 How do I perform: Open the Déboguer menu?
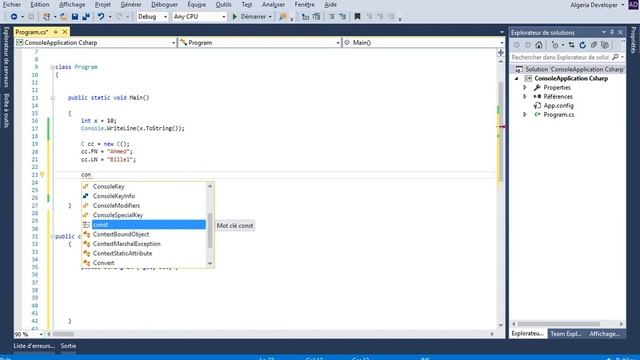[164, 4]
